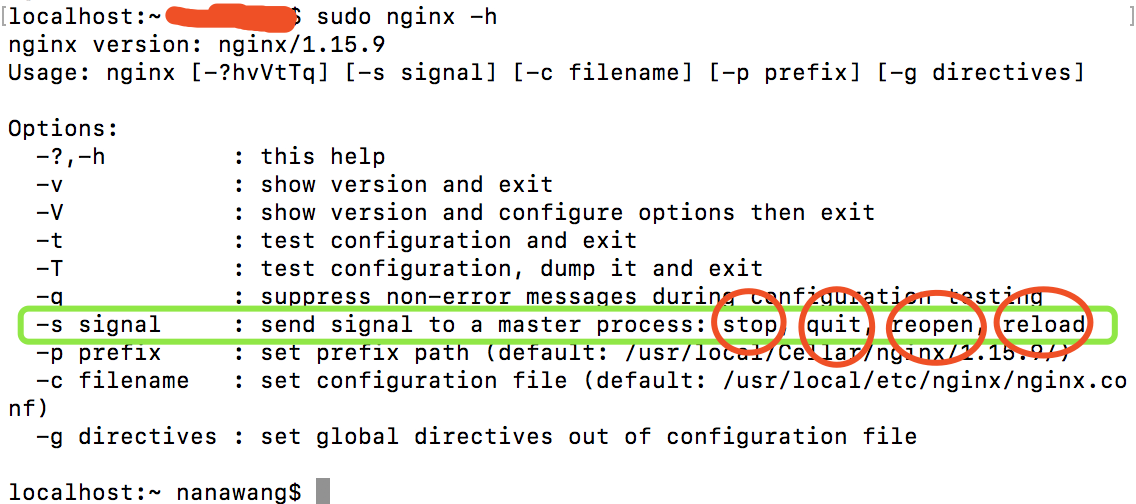Click the "-?,-h" help option
The height and width of the screenshot is (504, 1136).
70,157
